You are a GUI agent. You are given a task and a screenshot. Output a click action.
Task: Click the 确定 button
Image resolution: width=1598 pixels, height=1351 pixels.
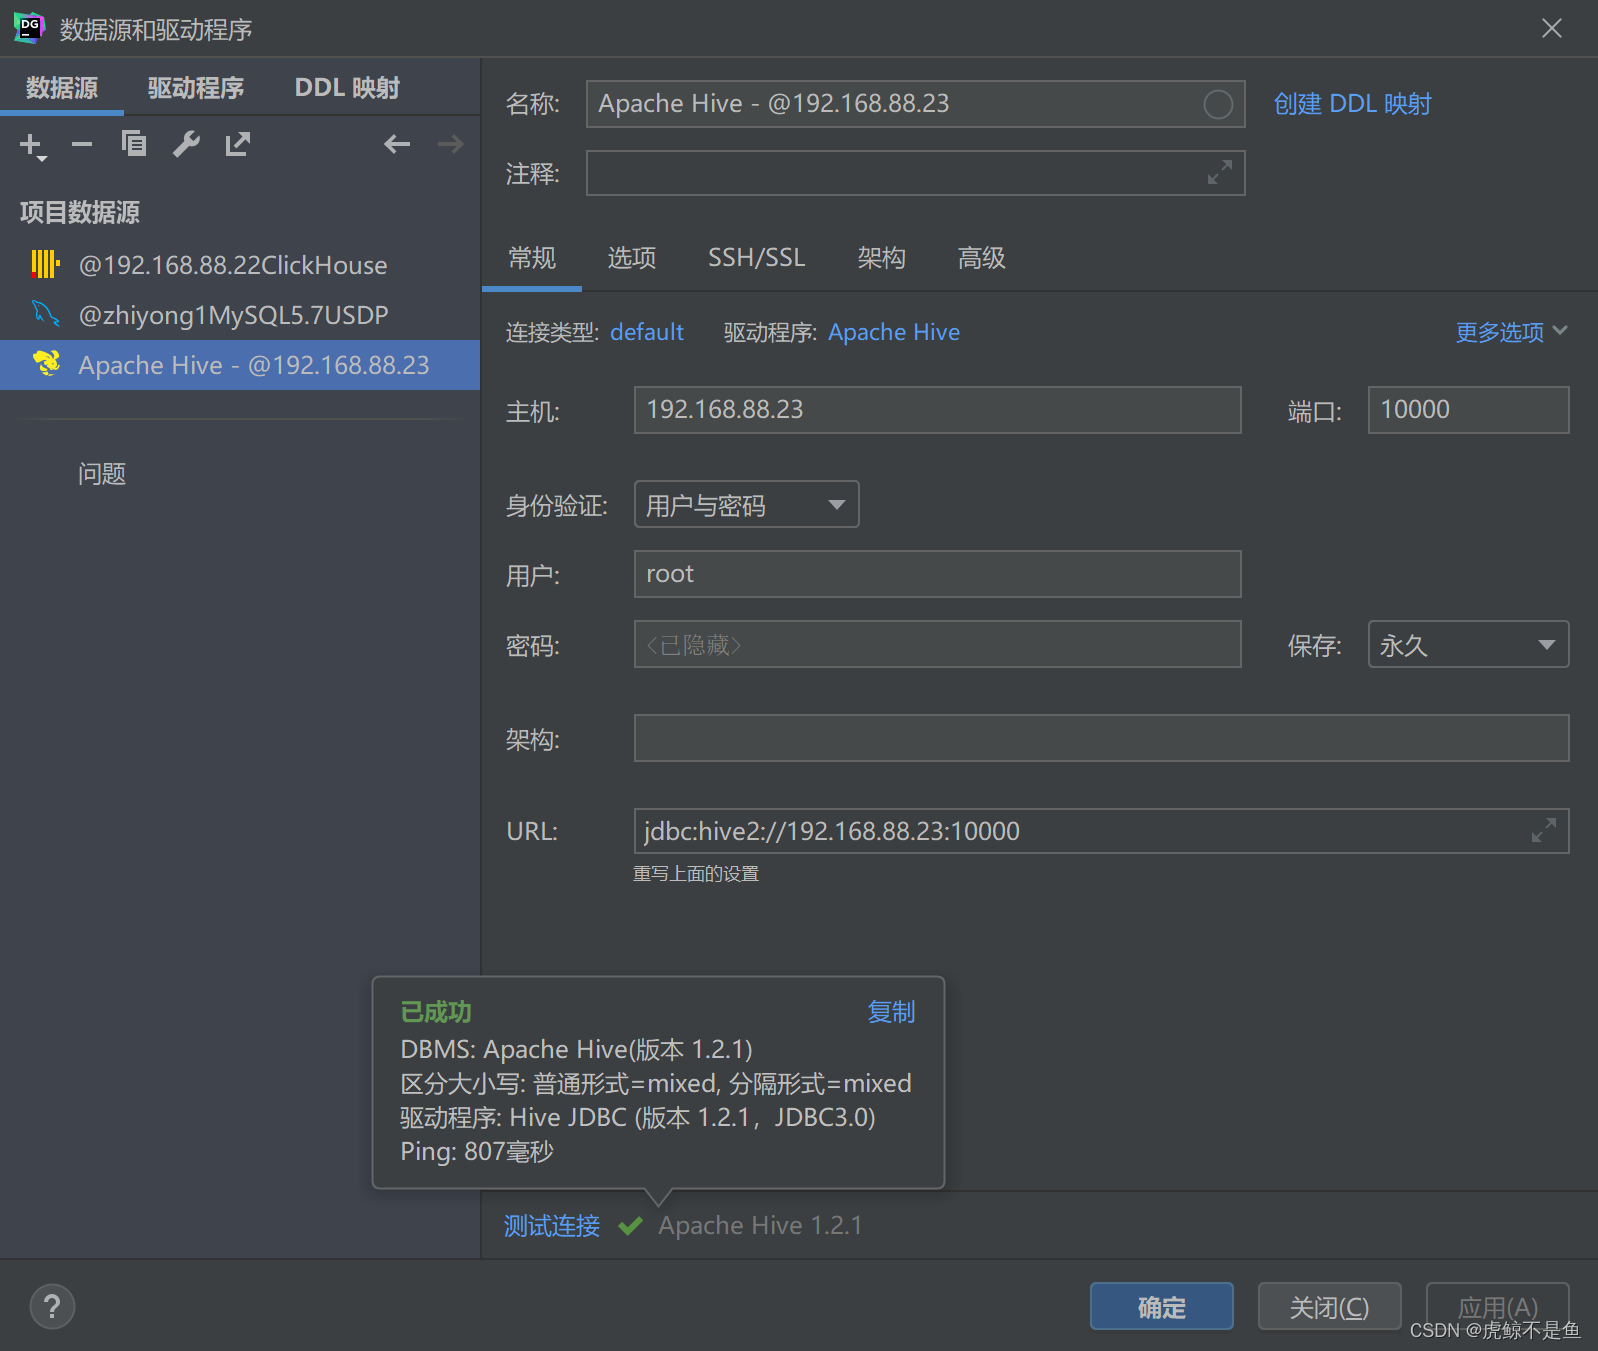tap(1161, 1306)
